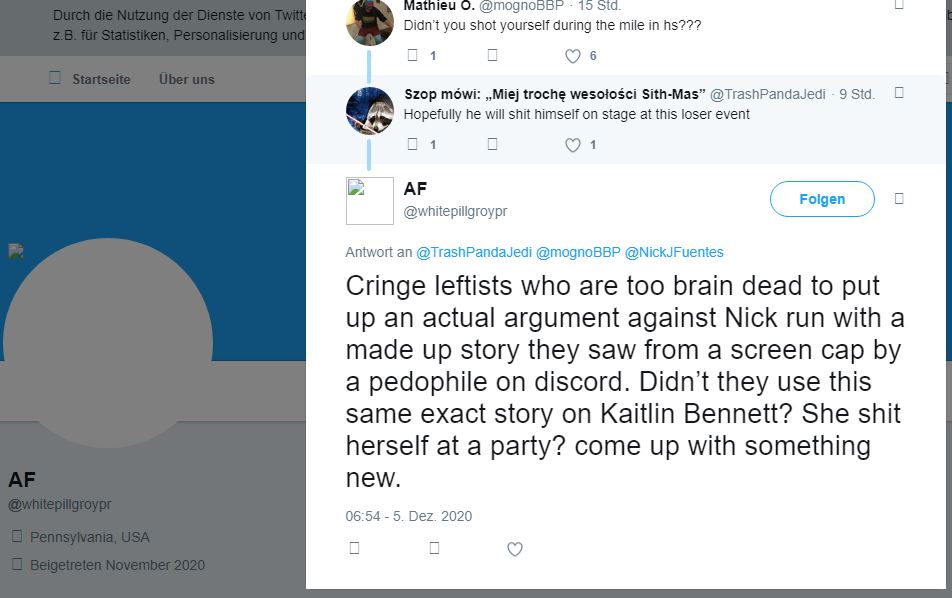Click AF's broken profile avatar in tweet

370,201
